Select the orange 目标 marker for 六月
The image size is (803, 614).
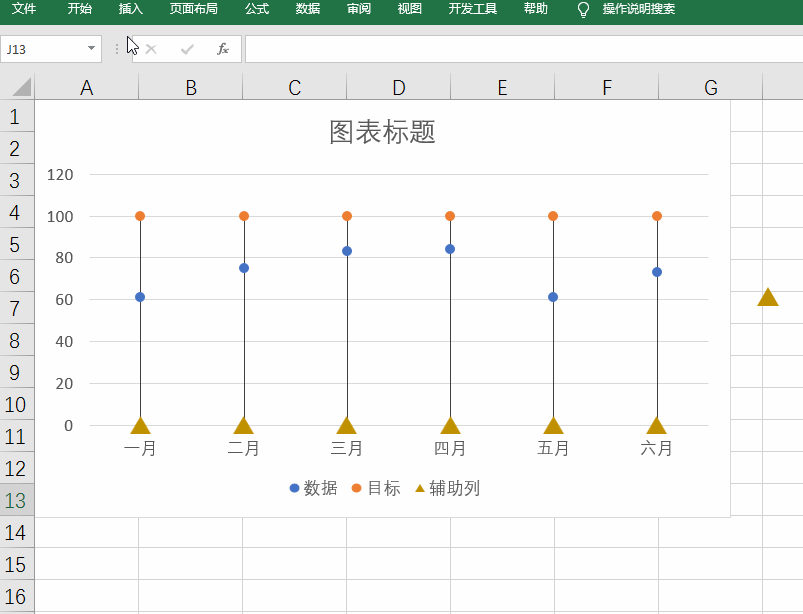(x=657, y=216)
